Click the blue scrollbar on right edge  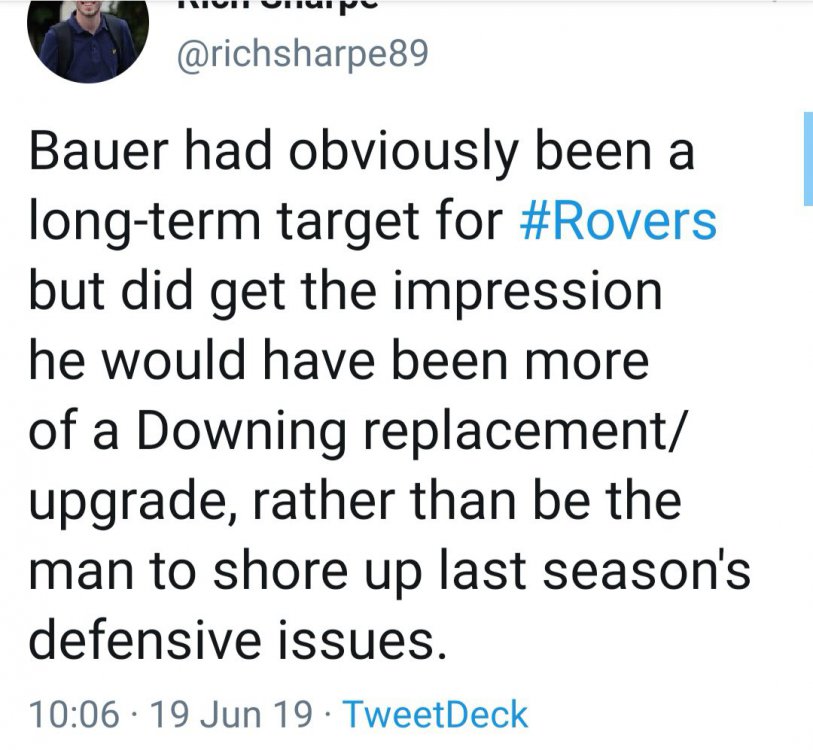(x=808, y=158)
